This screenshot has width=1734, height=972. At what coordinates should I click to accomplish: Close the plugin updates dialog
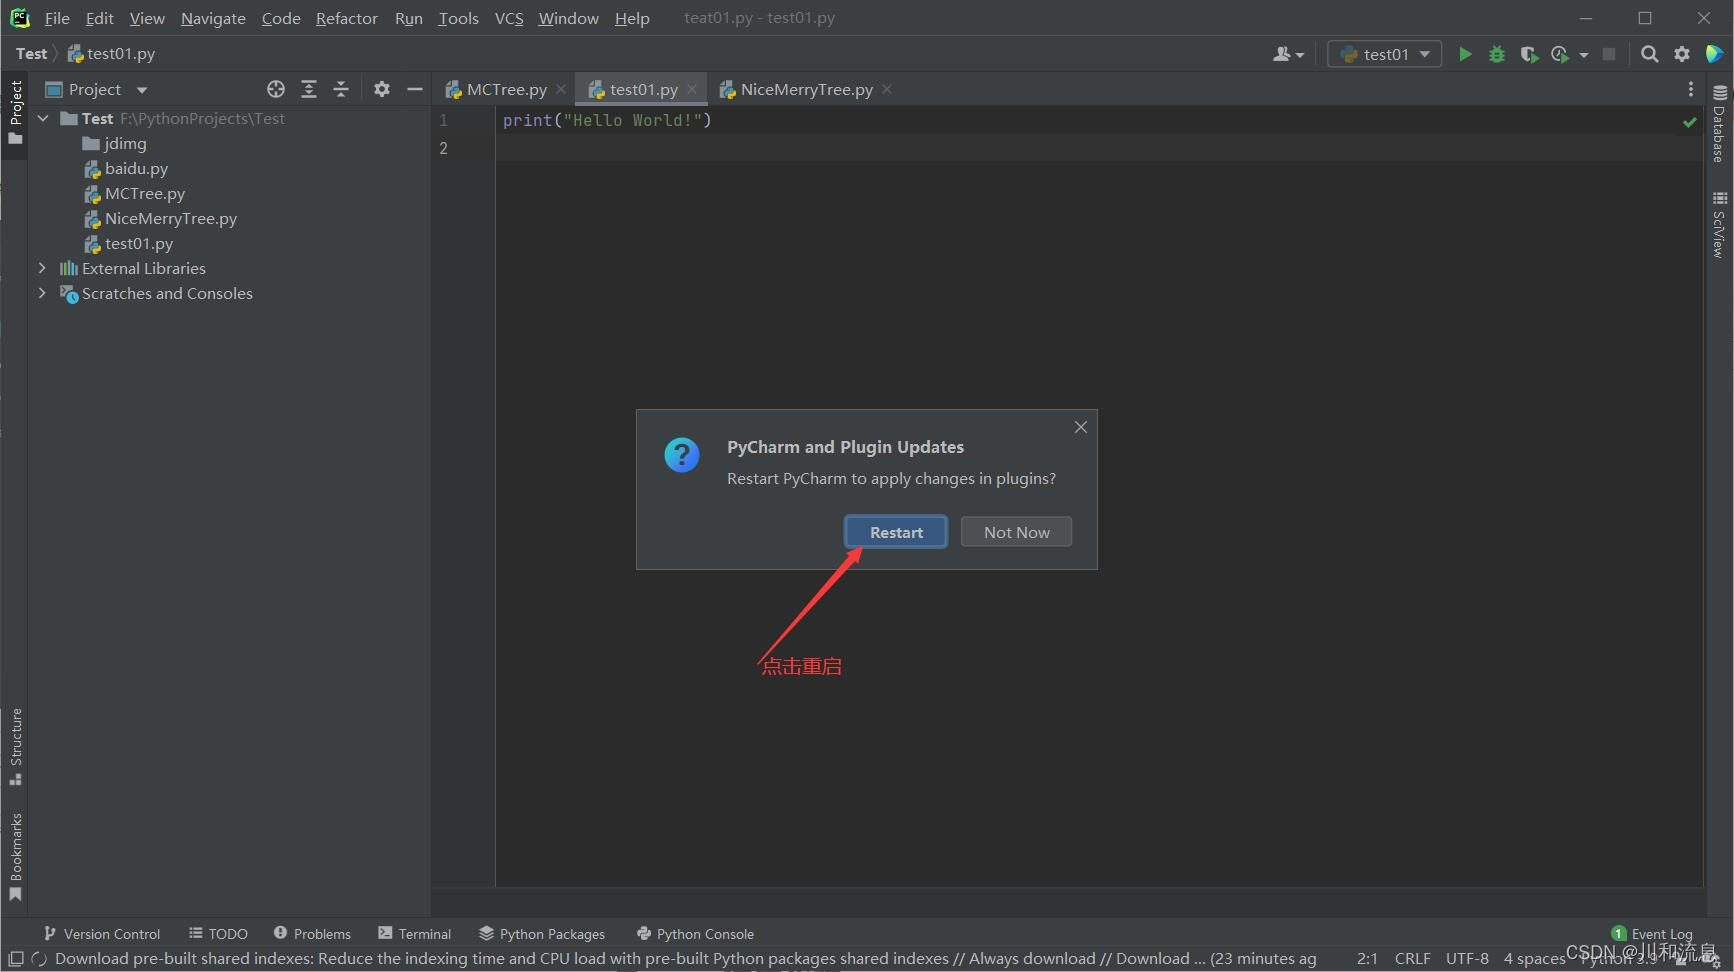tap(1081, 427)
